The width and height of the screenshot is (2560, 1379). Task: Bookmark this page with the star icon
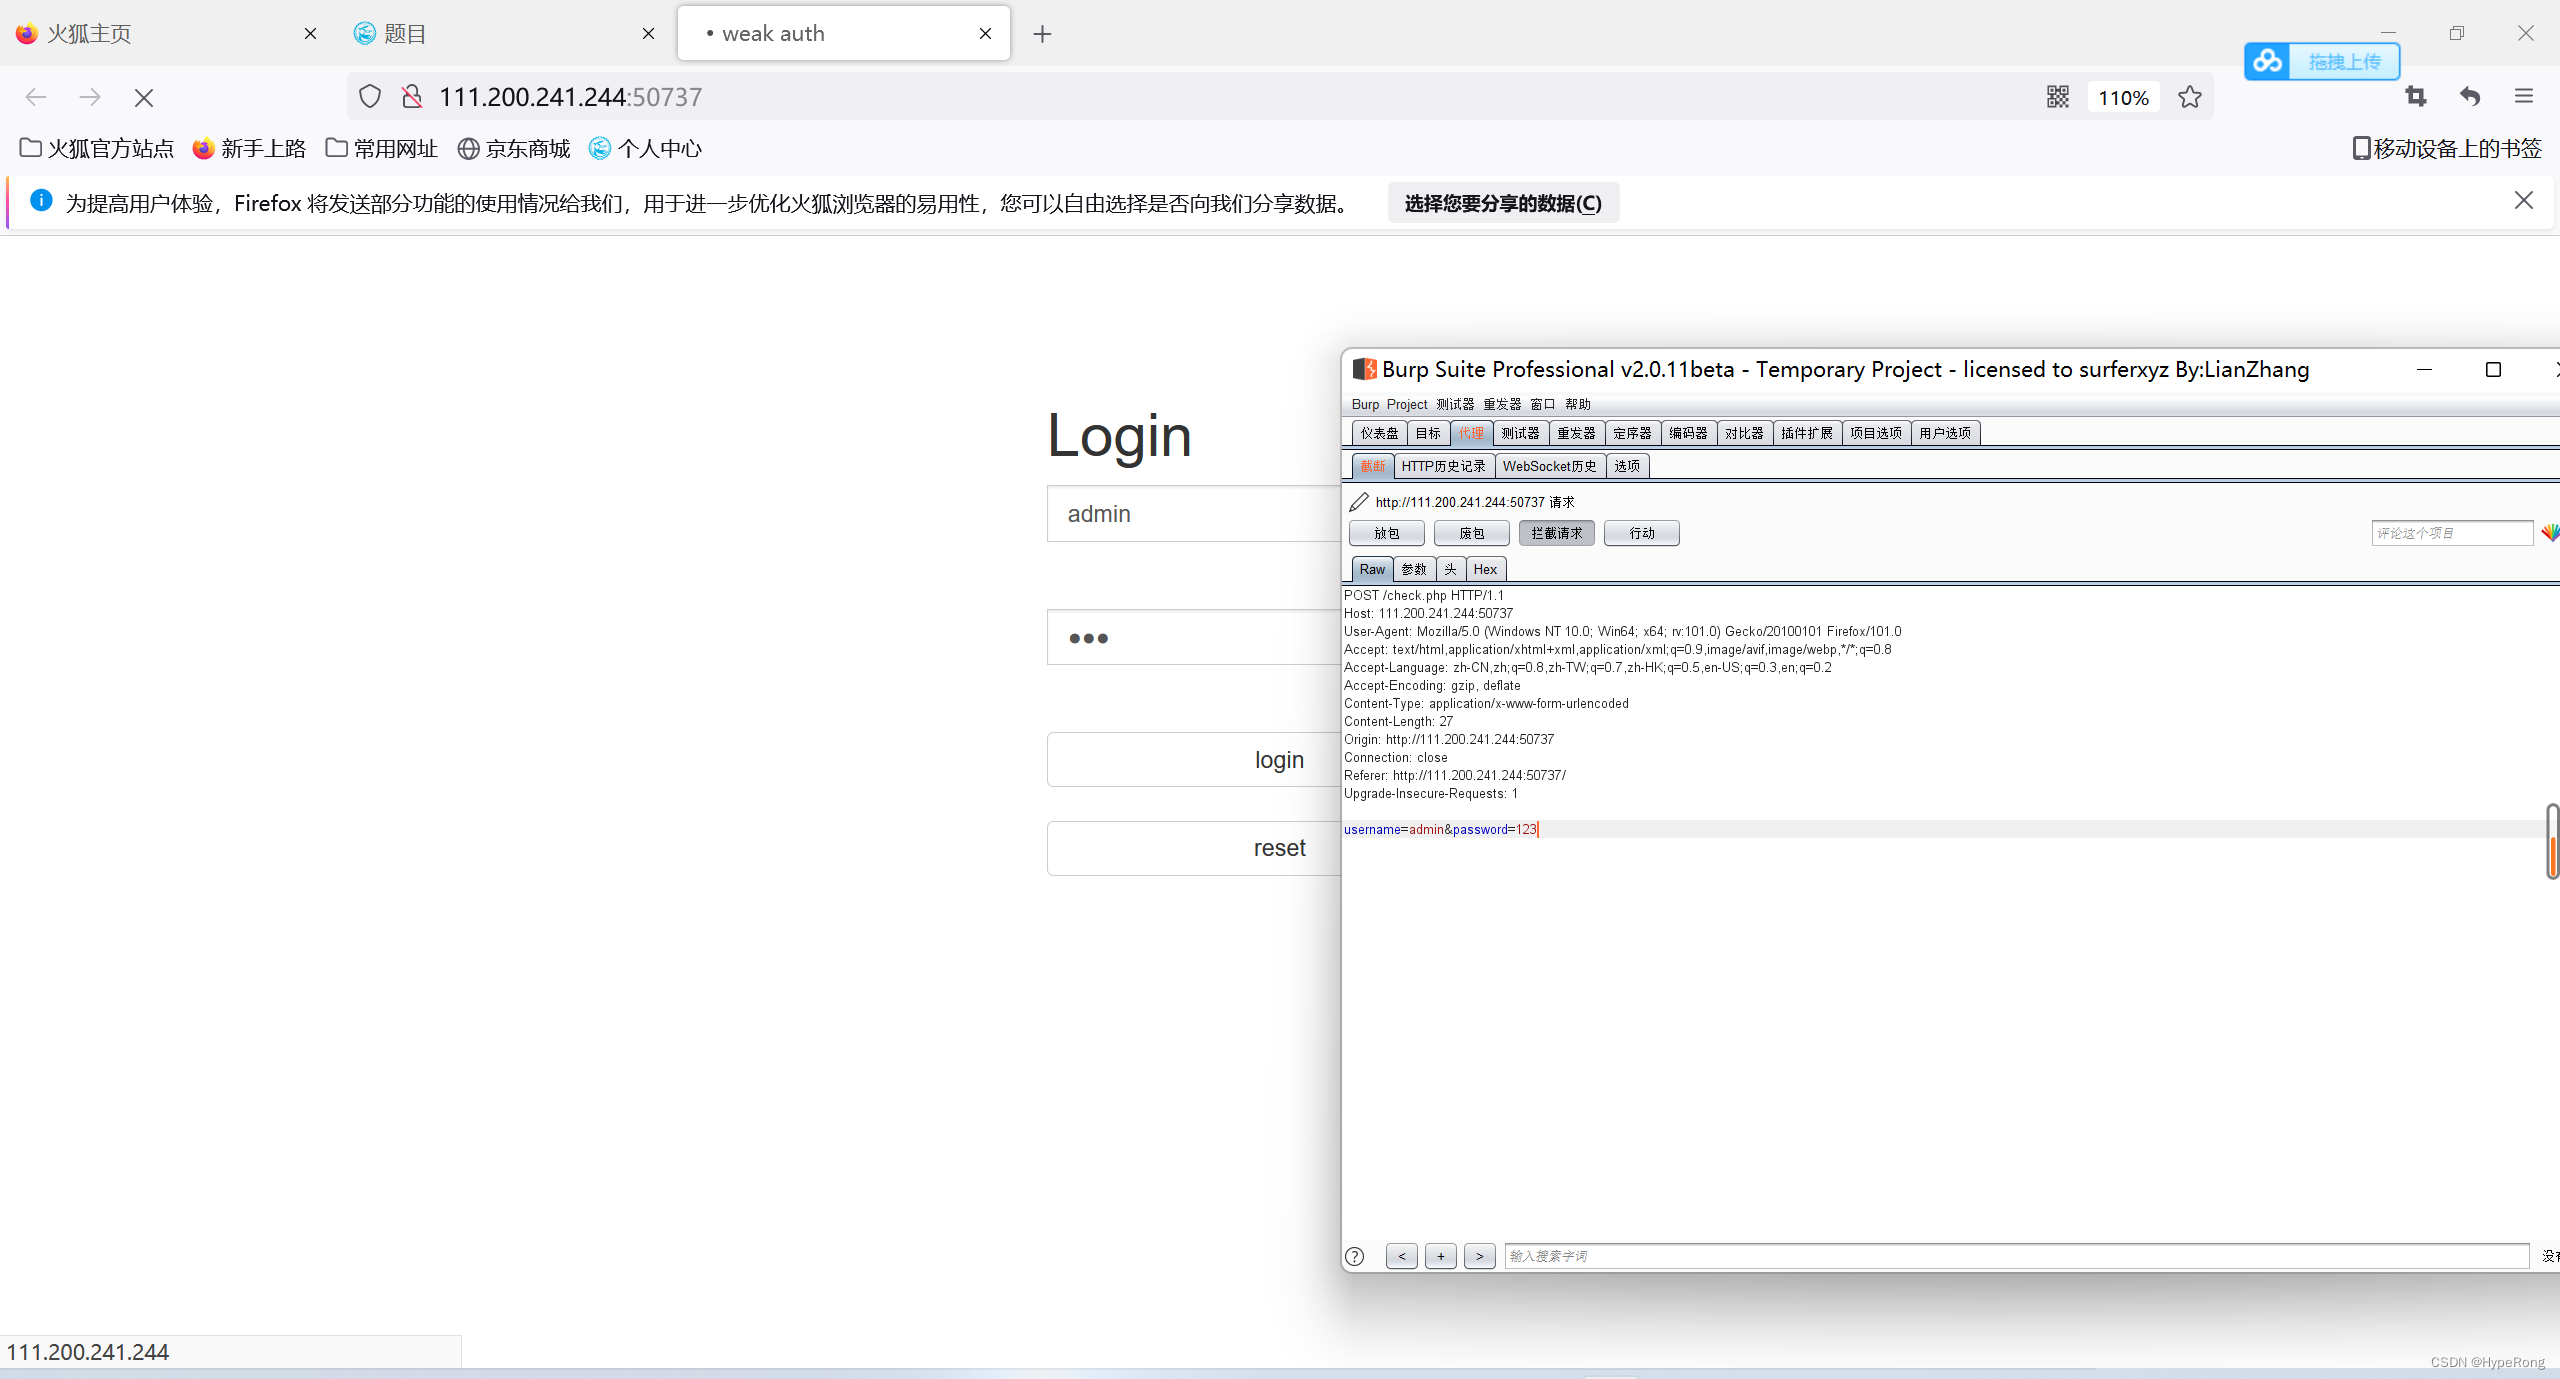(2190, 97)
